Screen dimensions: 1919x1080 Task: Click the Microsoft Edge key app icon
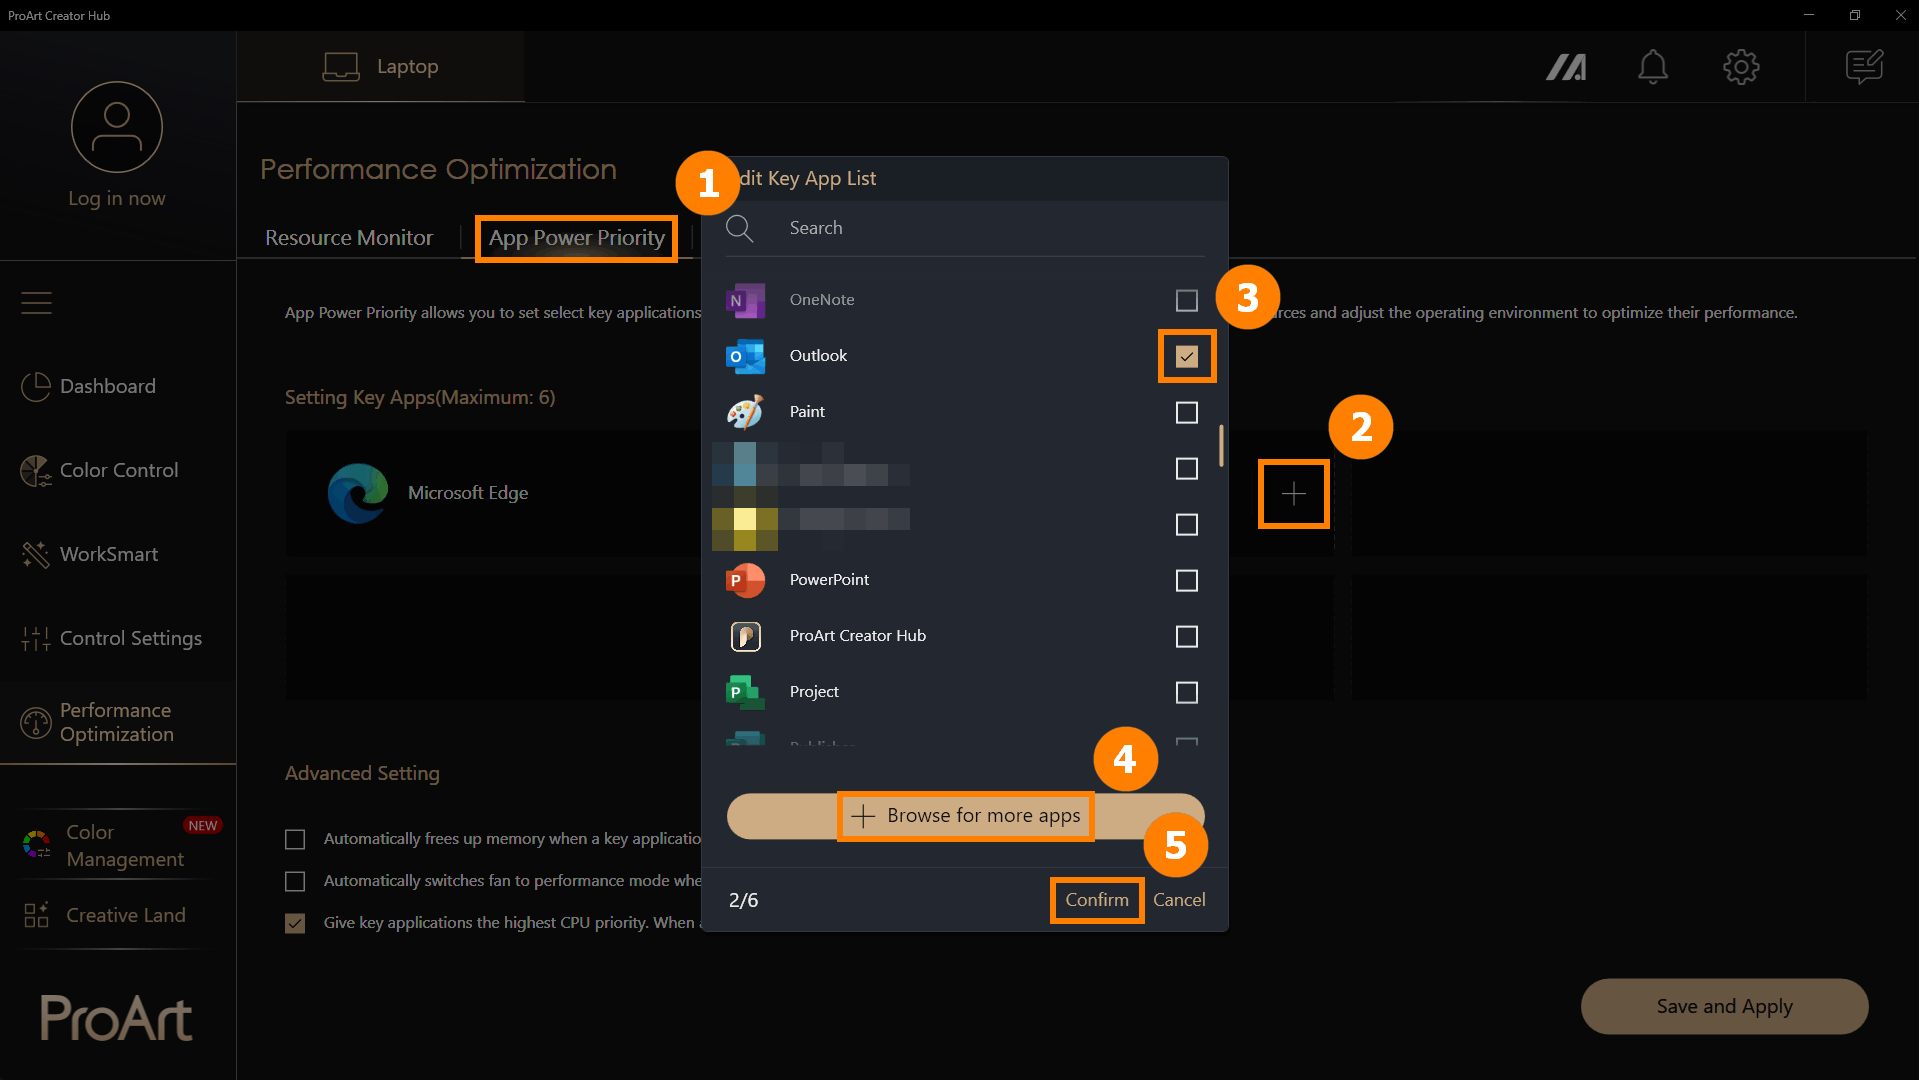(358, 493)
